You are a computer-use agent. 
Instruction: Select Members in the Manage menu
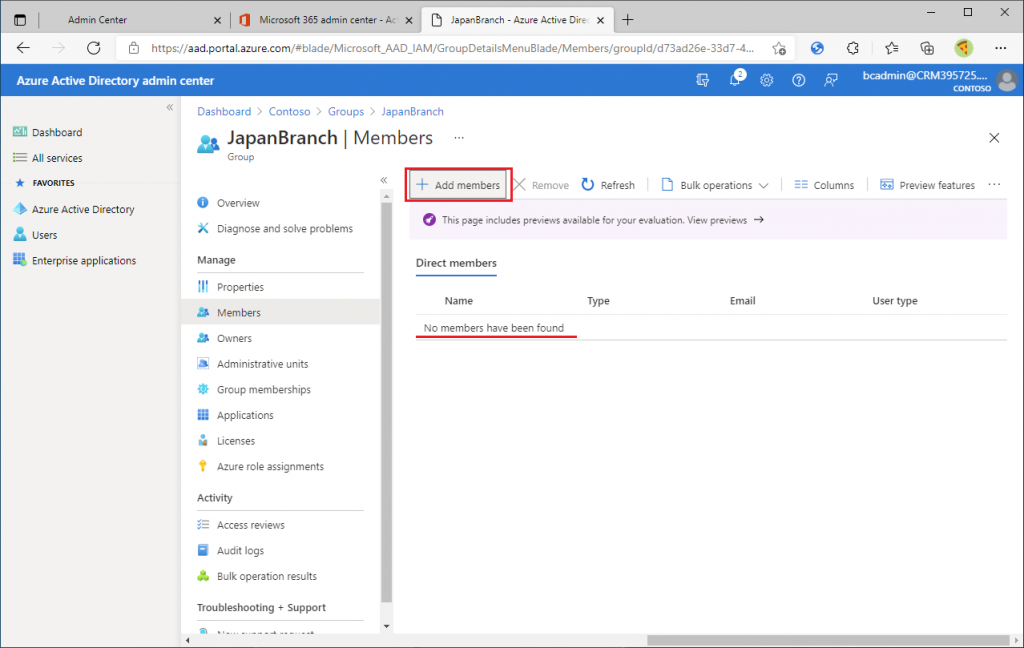(281, 312)
